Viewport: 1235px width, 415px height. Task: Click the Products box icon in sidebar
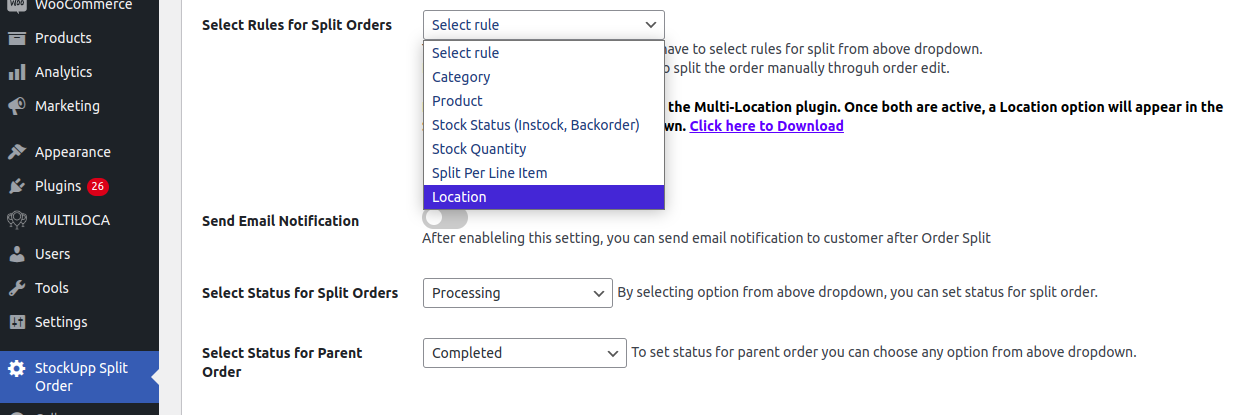[16, 38]
